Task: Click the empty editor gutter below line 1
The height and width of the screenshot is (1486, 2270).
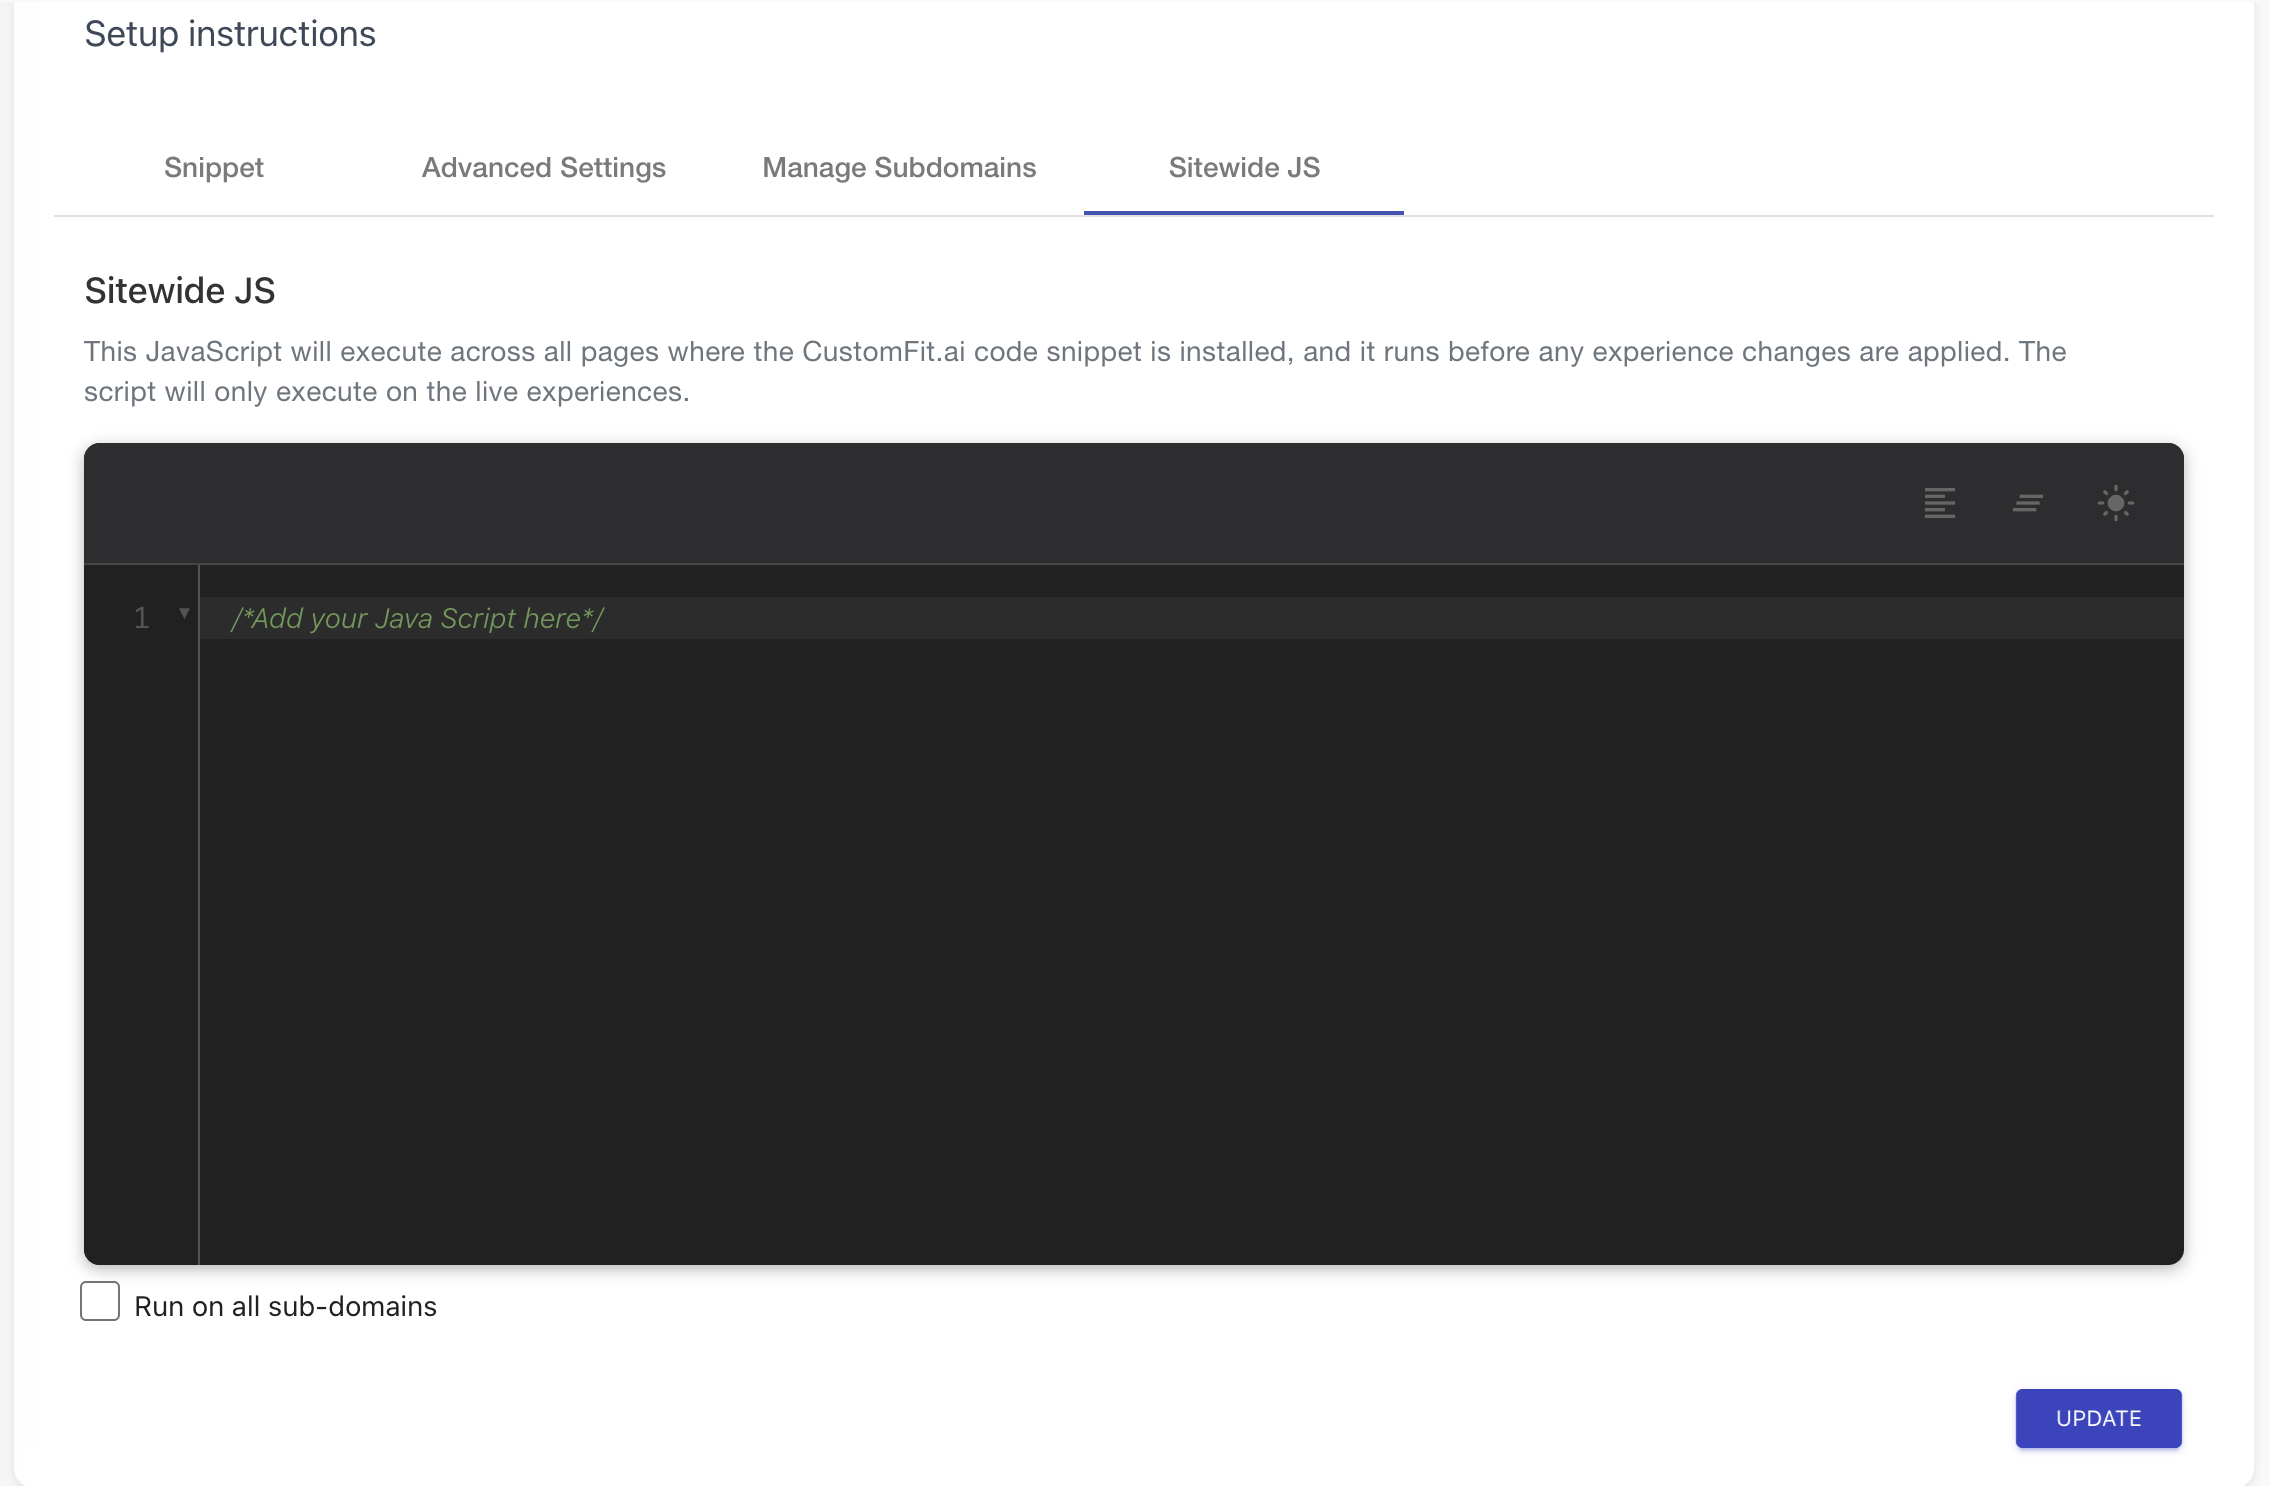Action: [x=141, y=900]
